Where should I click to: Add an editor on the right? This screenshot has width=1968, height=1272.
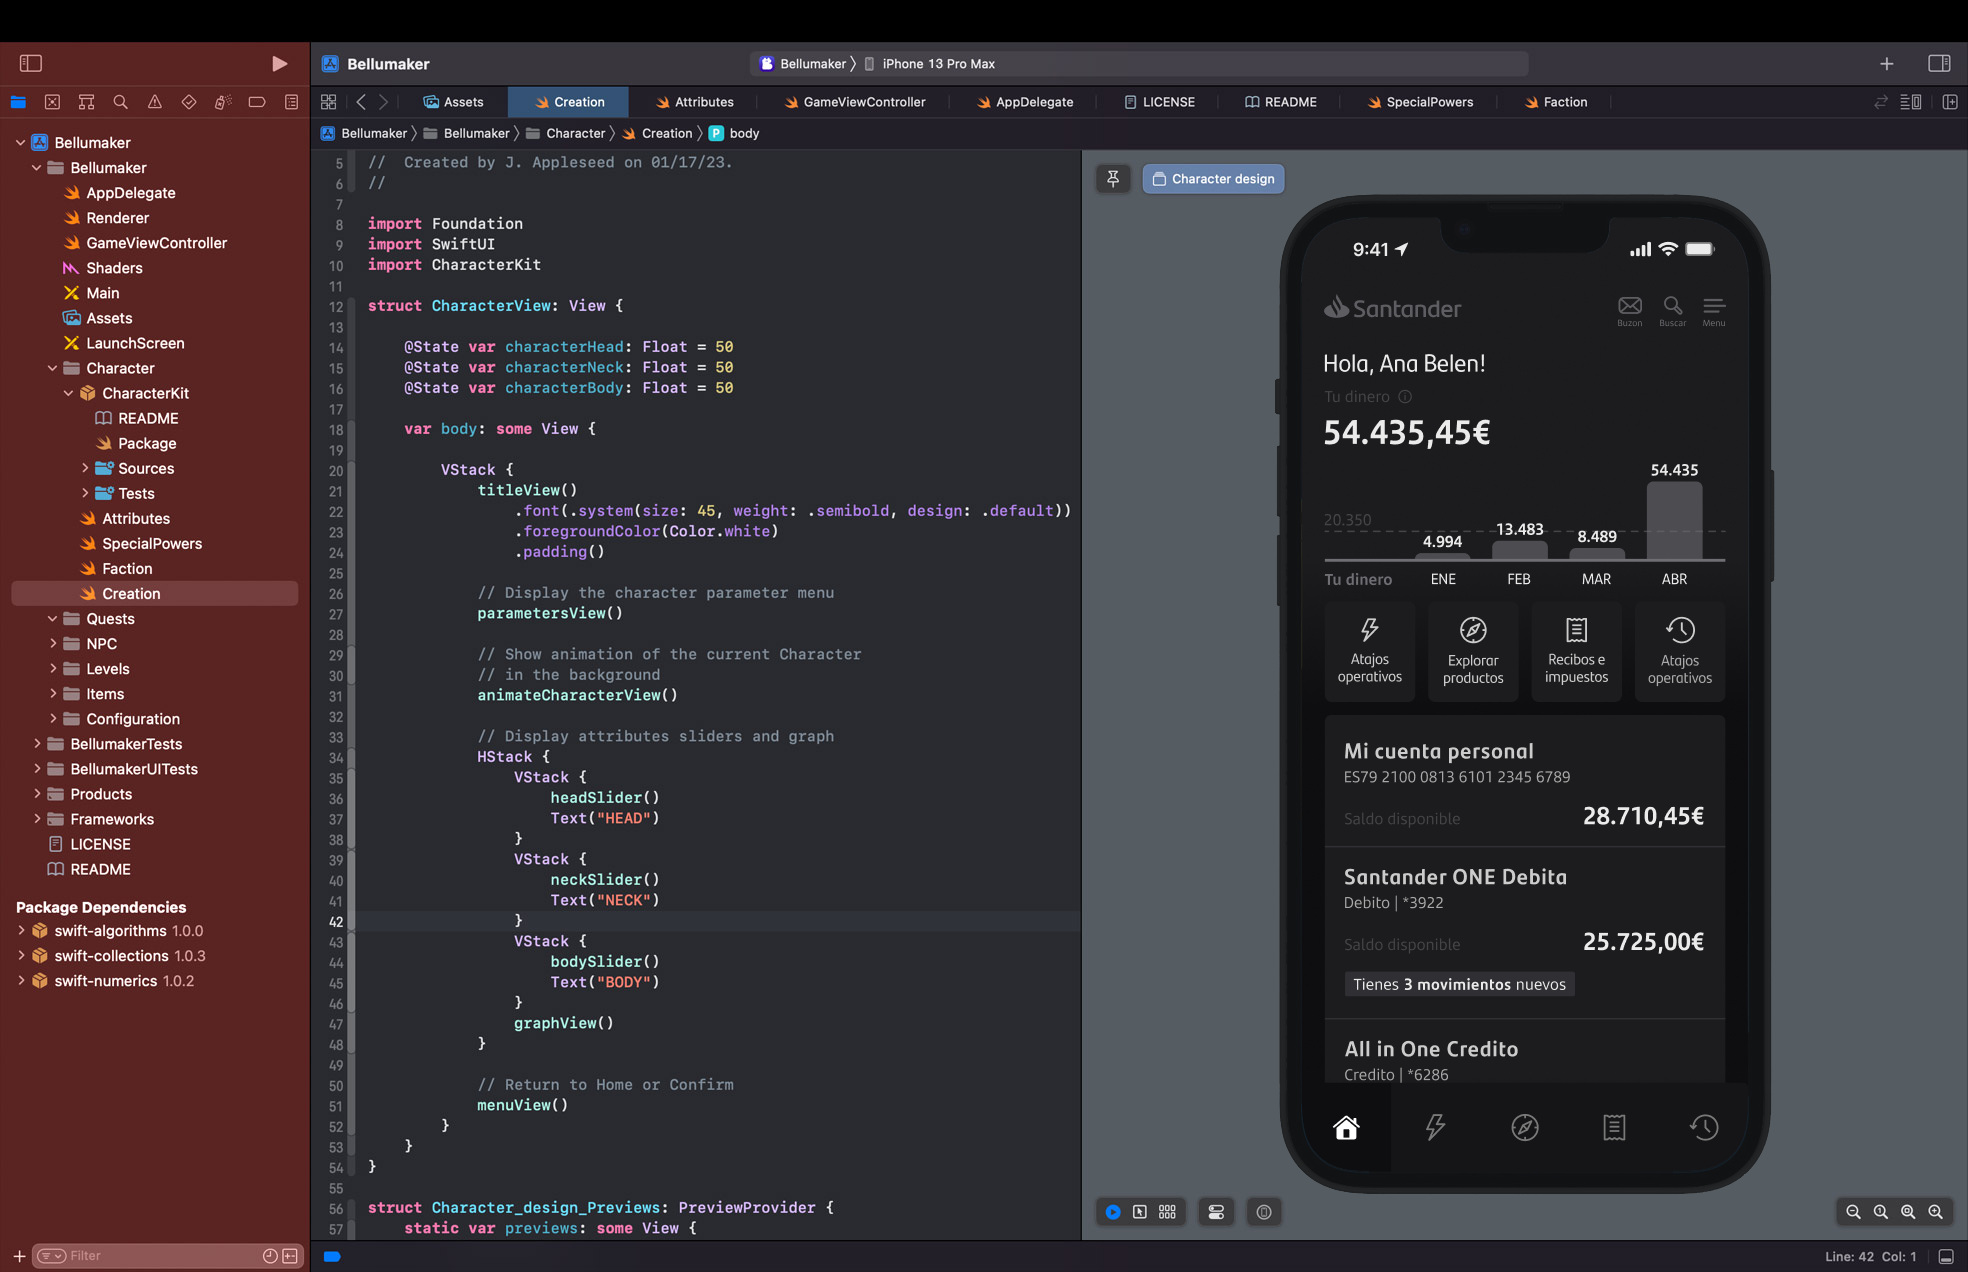pyautogui.click(x=1950, y=102)
